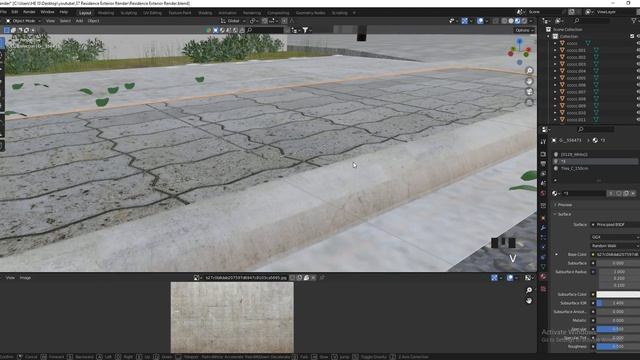Open the GGX distribution dropdown
The height and width of the screenshot is (360, 640).
pos(615,237)
